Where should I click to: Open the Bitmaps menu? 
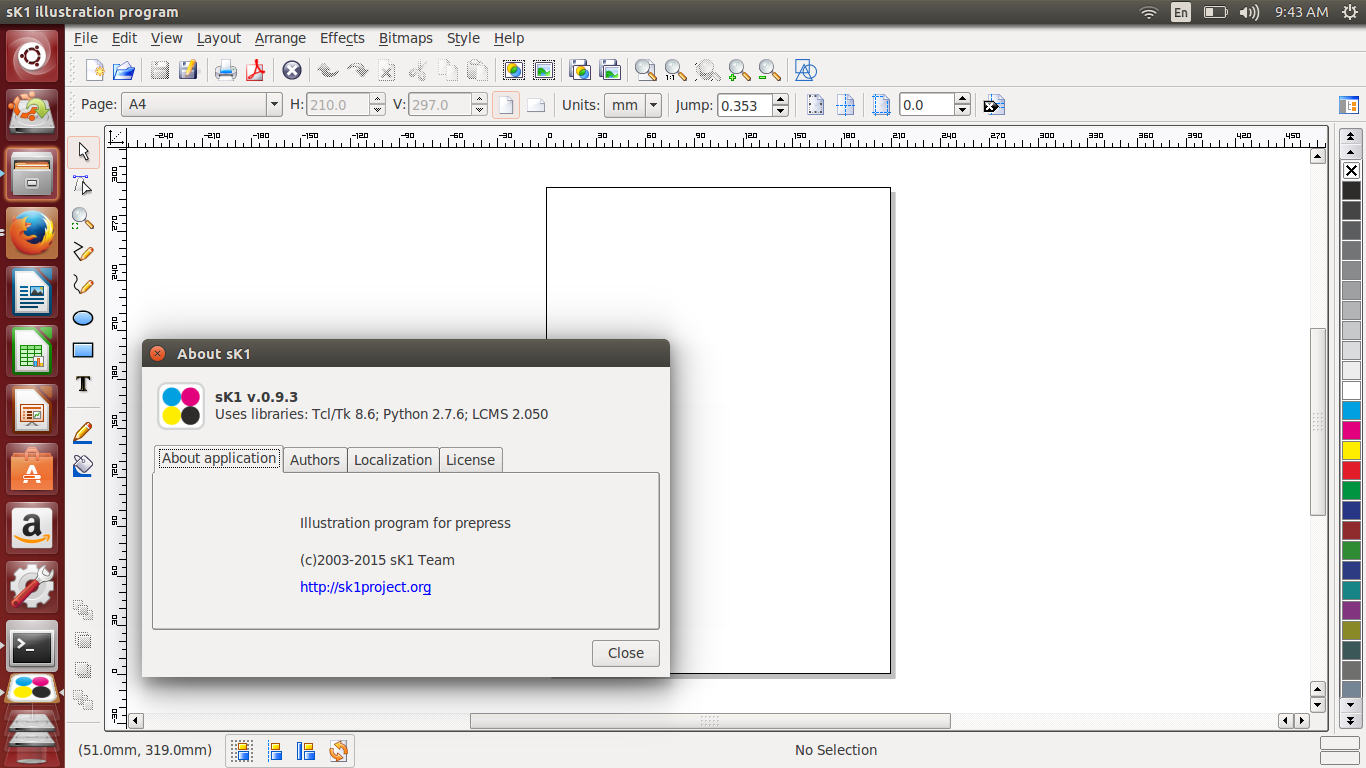[405, 38]
